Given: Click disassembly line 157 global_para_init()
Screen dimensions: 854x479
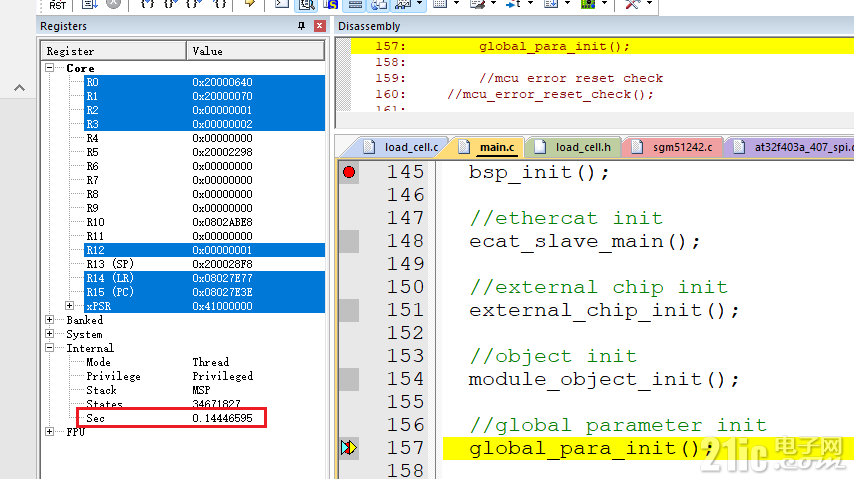Looking at the screenshot, I should (x=554, y=46).
